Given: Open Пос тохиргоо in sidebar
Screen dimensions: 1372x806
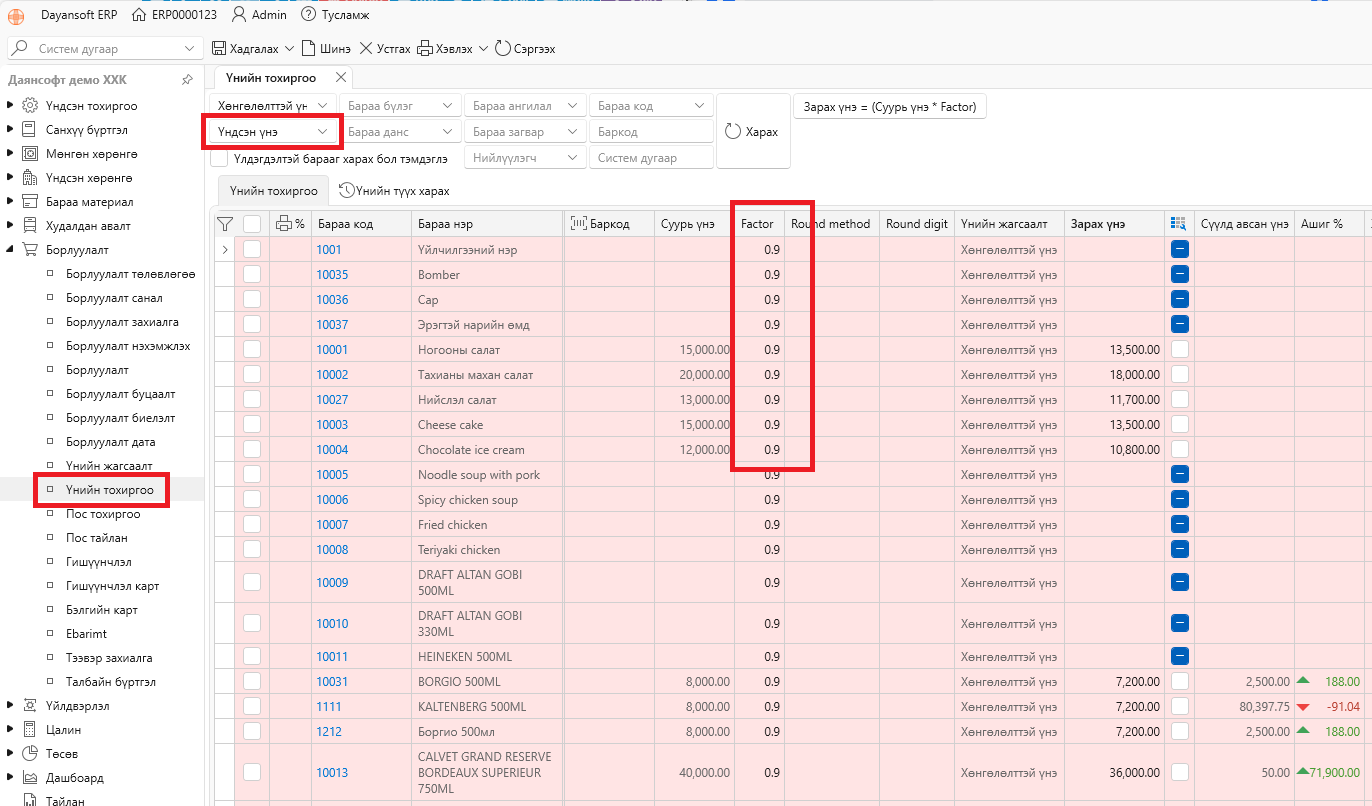Looking at the screenshot, I should tap(103, 514).
